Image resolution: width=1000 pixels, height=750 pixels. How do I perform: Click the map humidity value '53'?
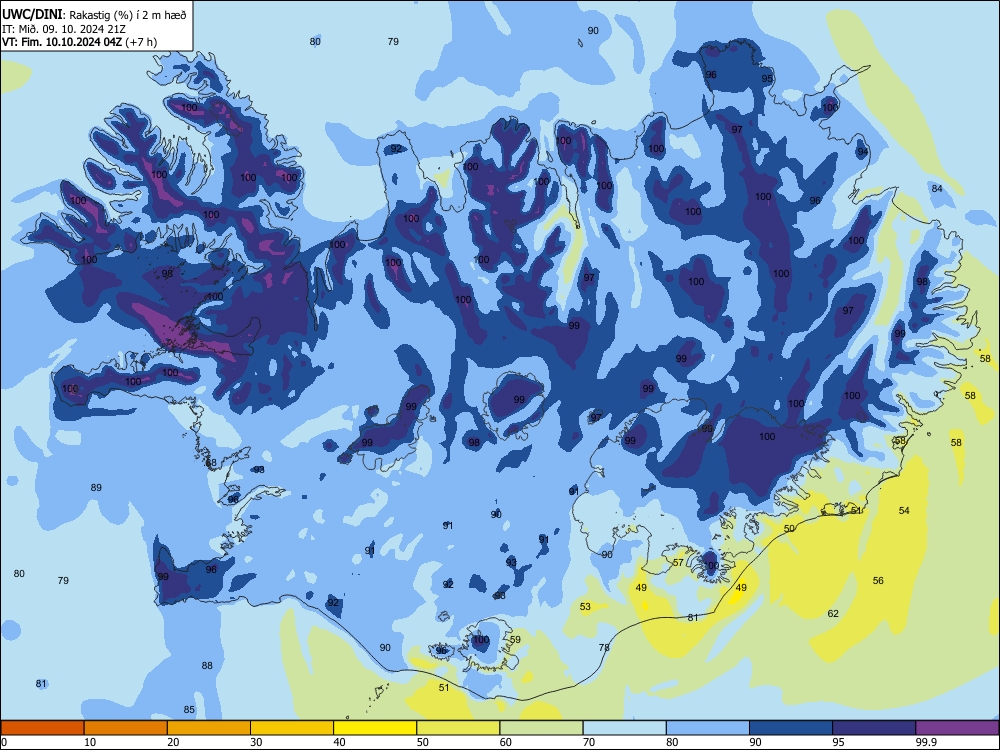click(x=585, y=607)
